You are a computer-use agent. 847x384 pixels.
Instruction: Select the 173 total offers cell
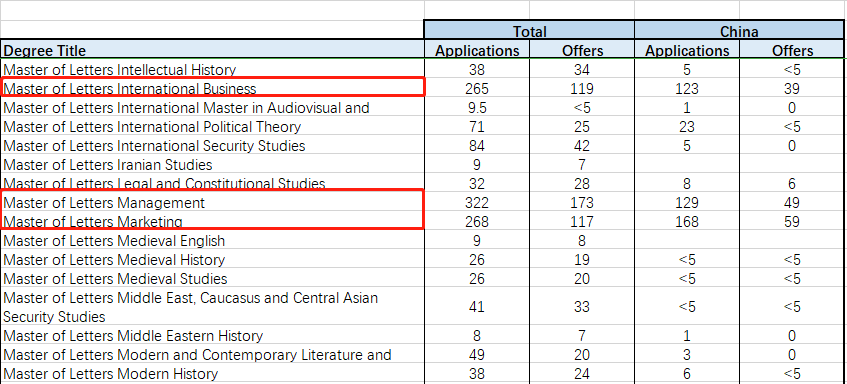click(582, 202)
